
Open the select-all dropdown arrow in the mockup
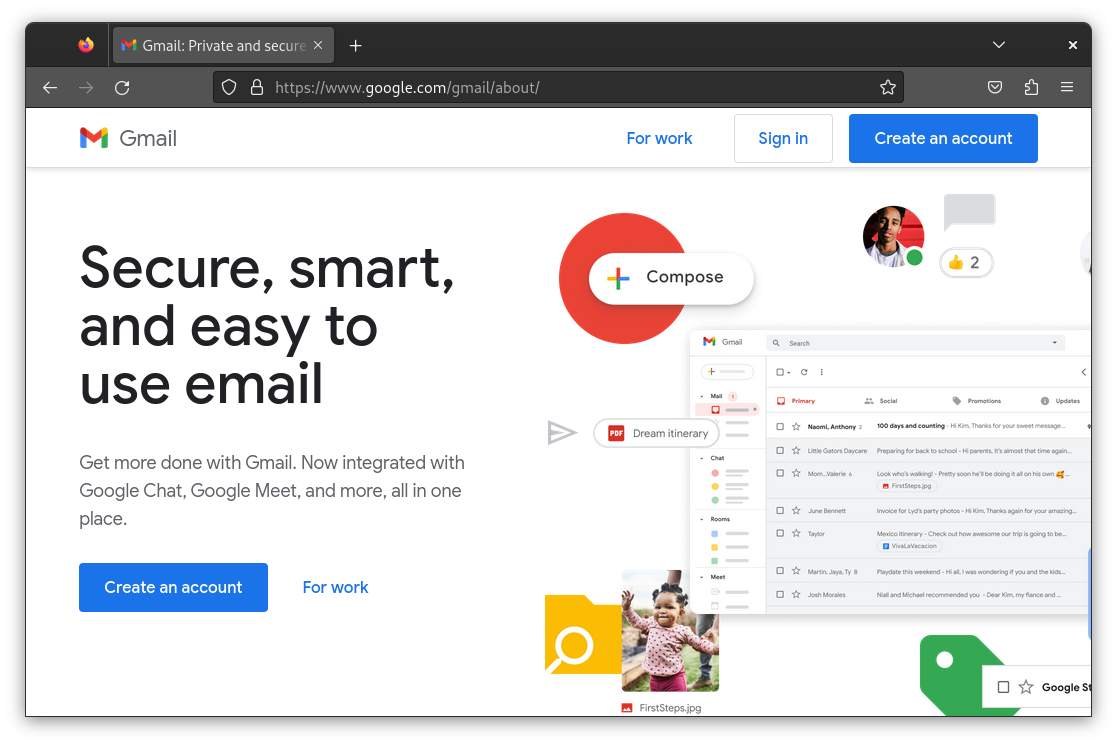(x=789, y=371)
